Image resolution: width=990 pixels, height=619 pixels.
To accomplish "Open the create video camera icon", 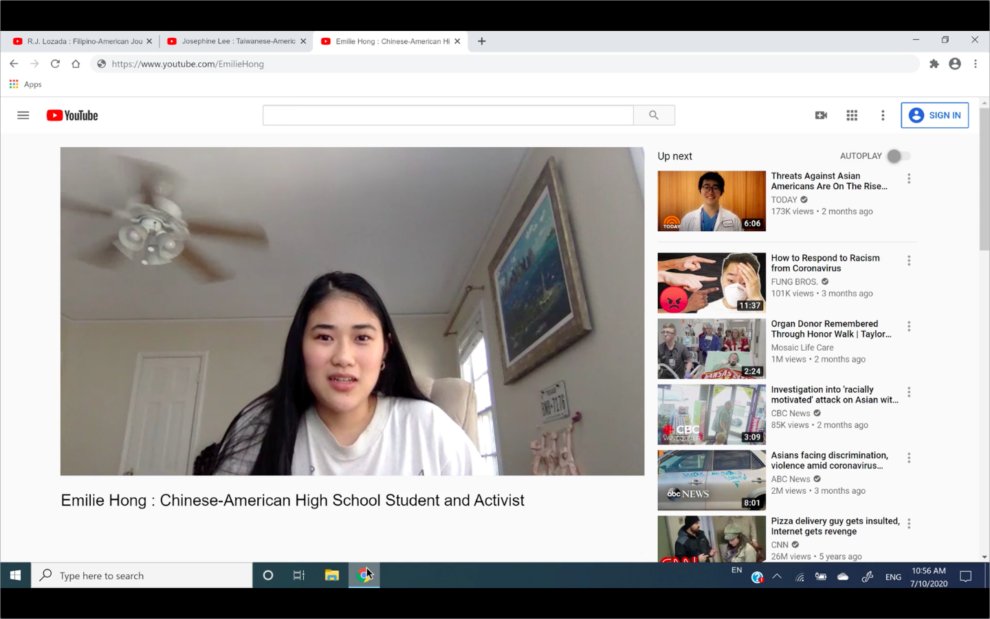I will pyautogui.click(x=821, y=115).
